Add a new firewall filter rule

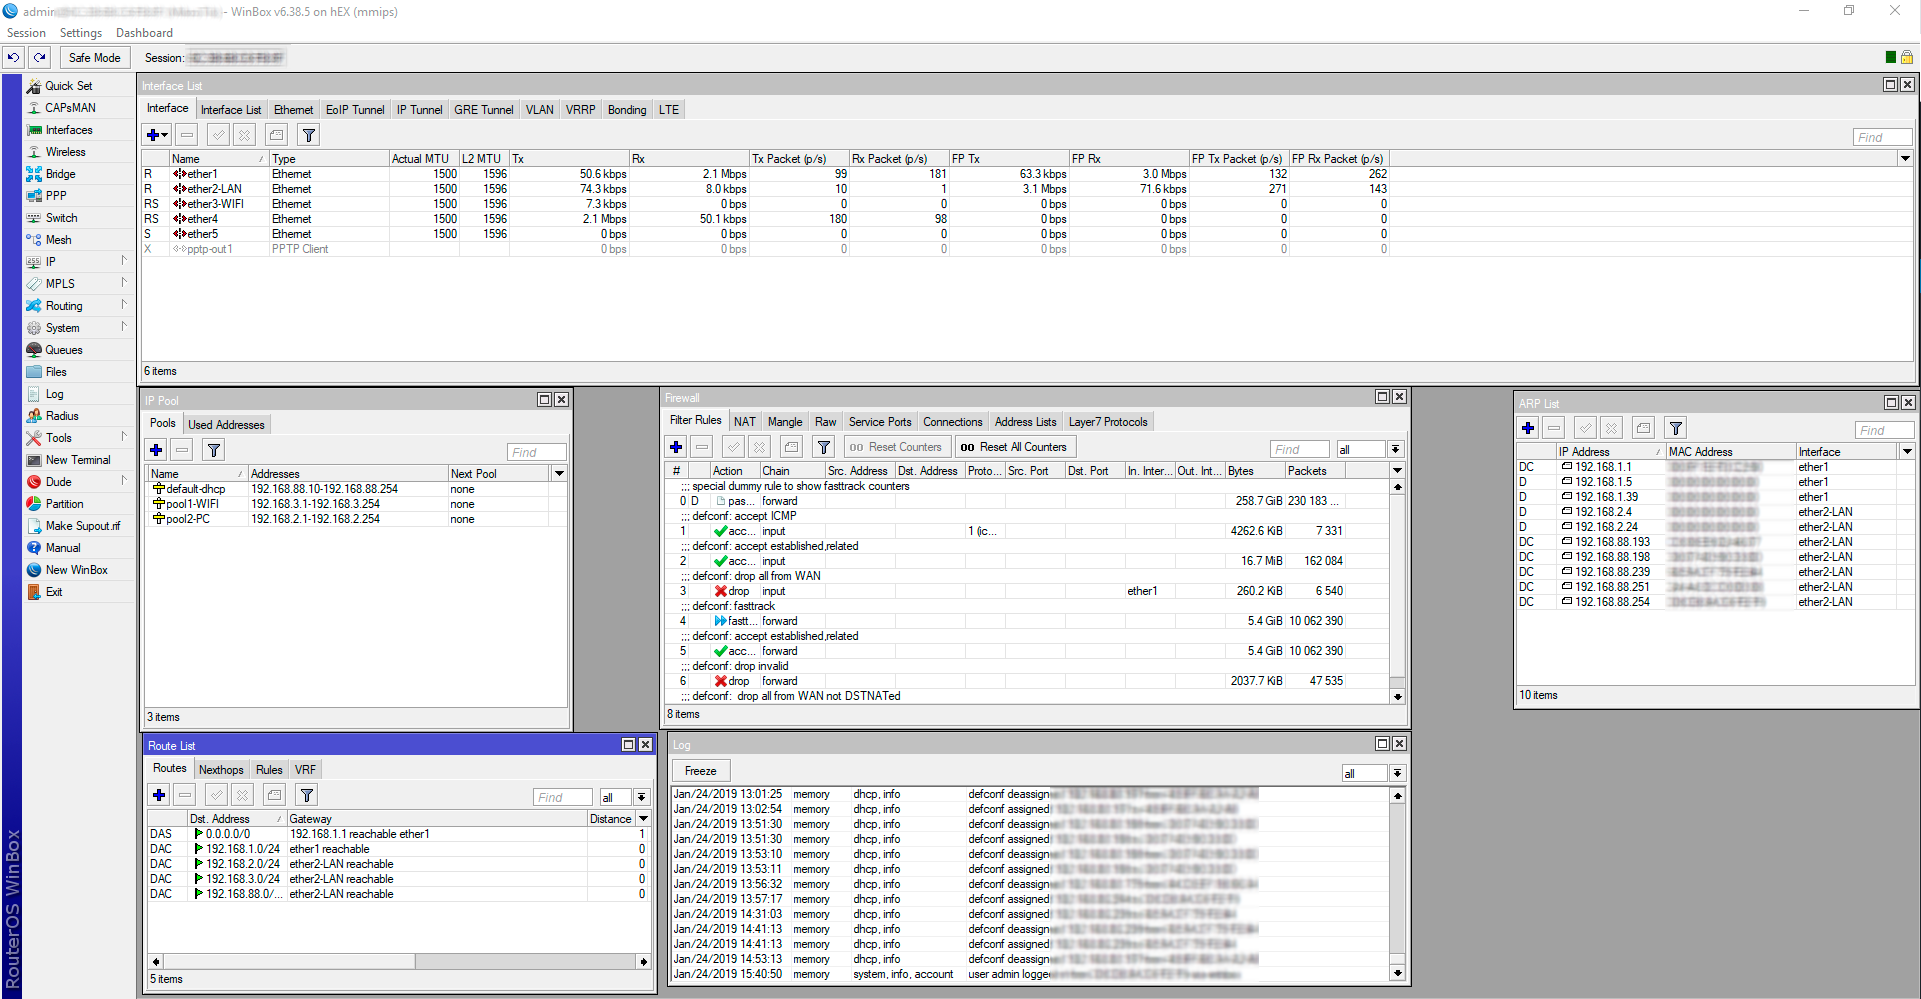click(676, 447)
